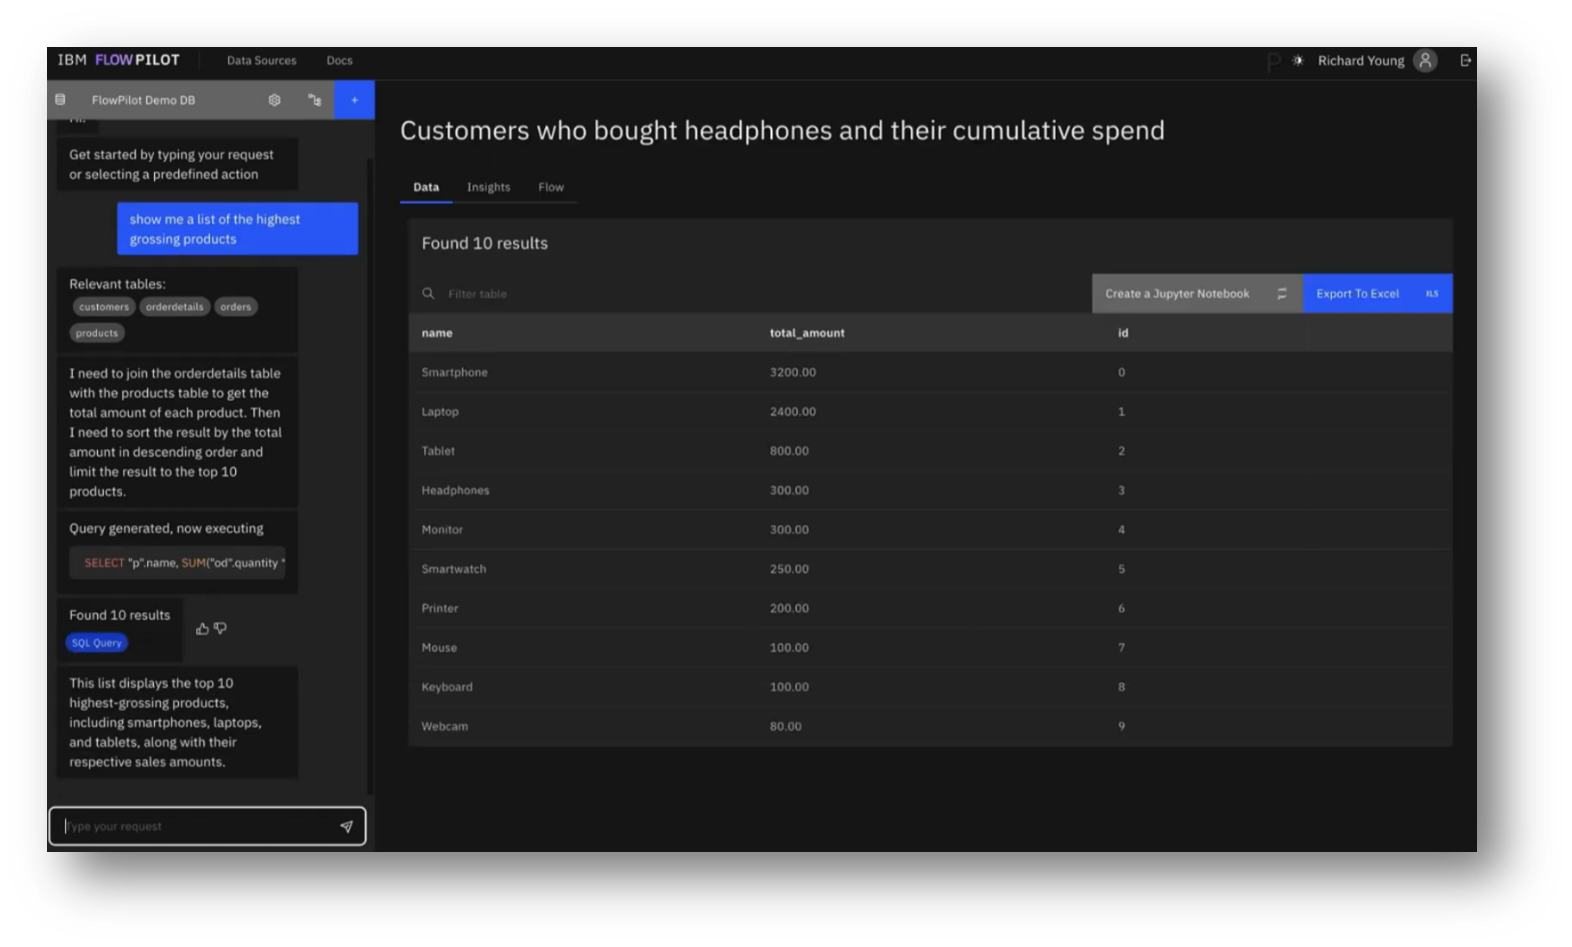Click the search icon in table filter

pos(428,294)
